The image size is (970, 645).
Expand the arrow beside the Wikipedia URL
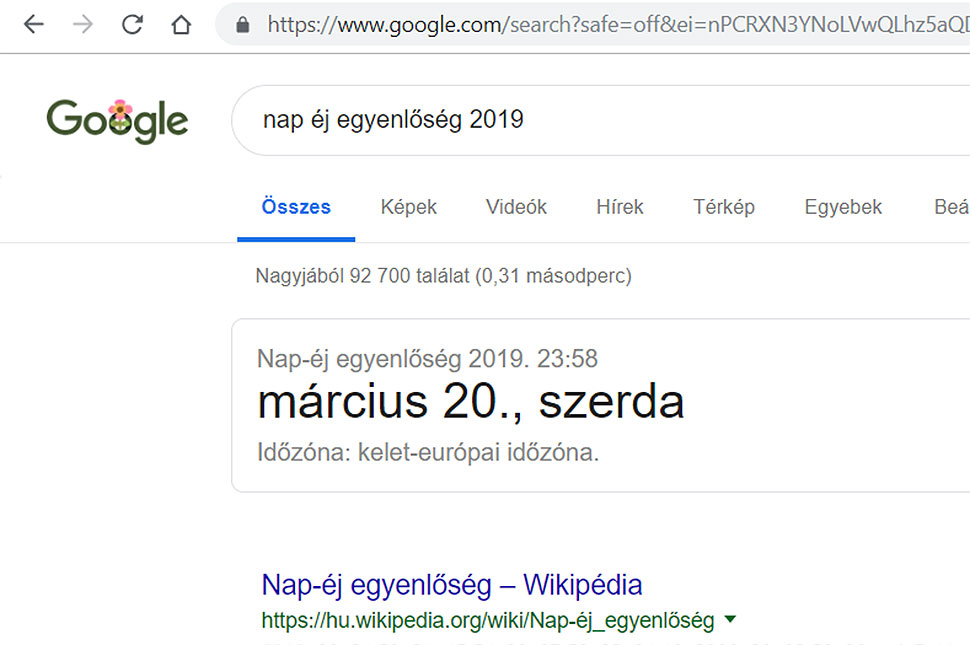[x=730, y=620]
